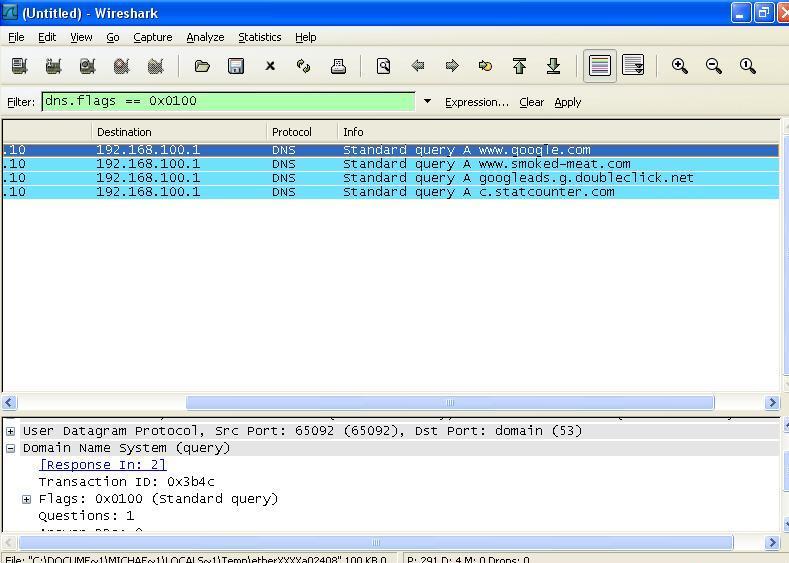The height and width of the screenshot is (563, 789).
Task: Click in the display filter text field
Action: coord(227,101)
